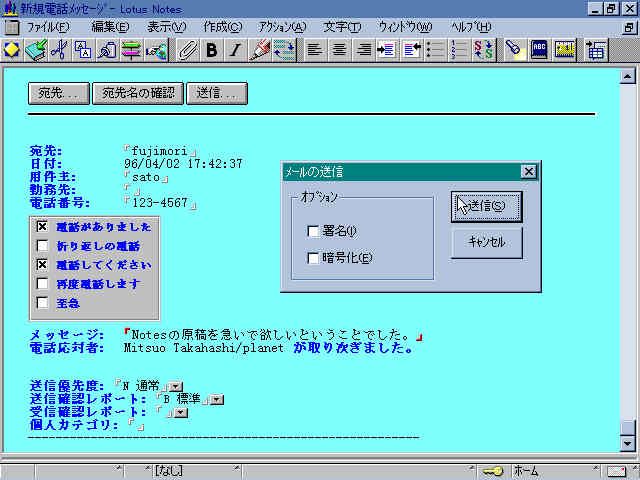Viewport: 640px width, 480px height.
Task: Click the indent paragraph icon
Action: click(386, 50)
